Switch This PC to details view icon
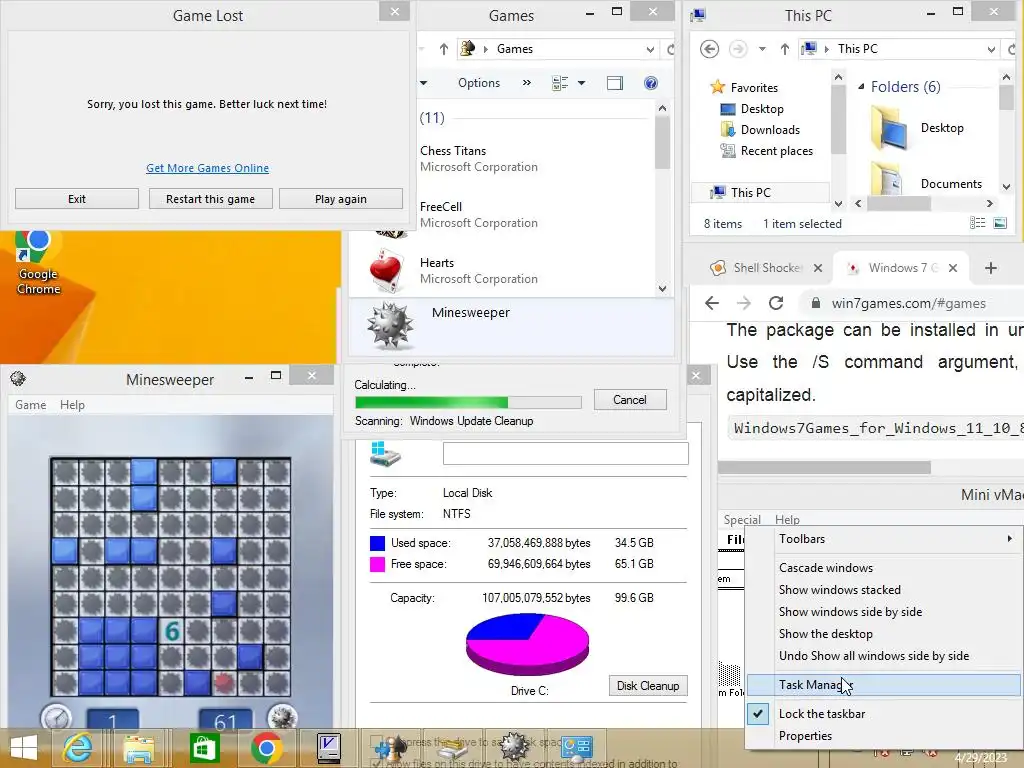 (x=978, y=223)
